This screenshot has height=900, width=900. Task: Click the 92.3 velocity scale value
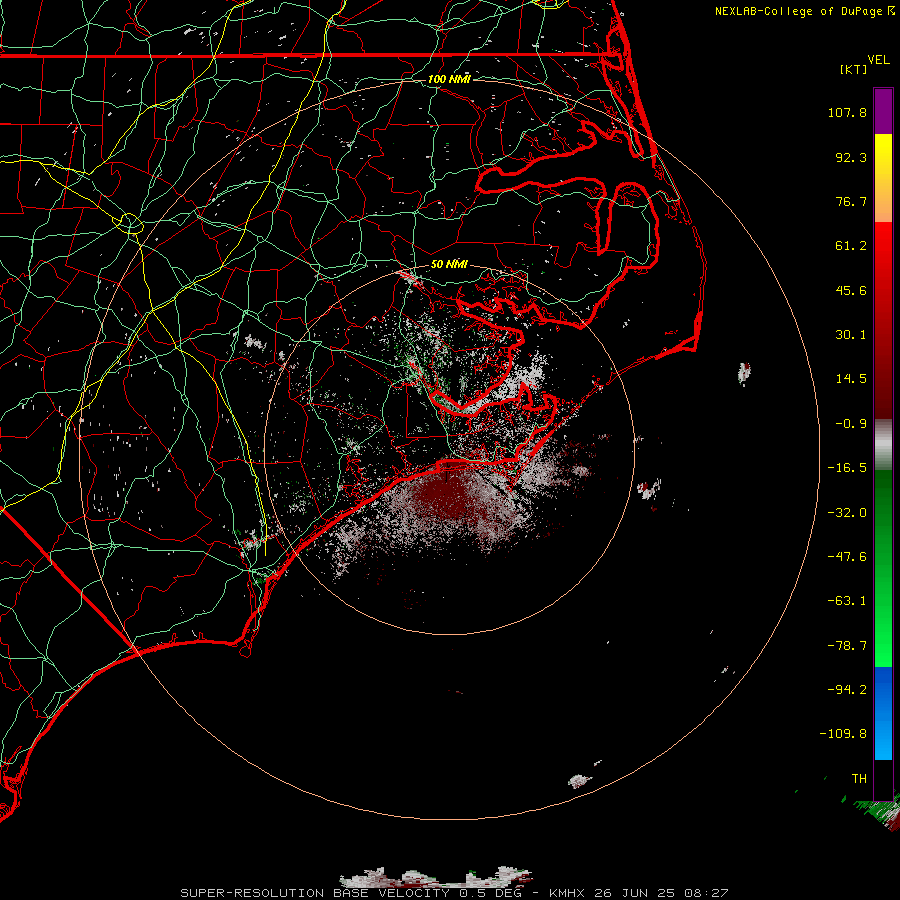851,157
